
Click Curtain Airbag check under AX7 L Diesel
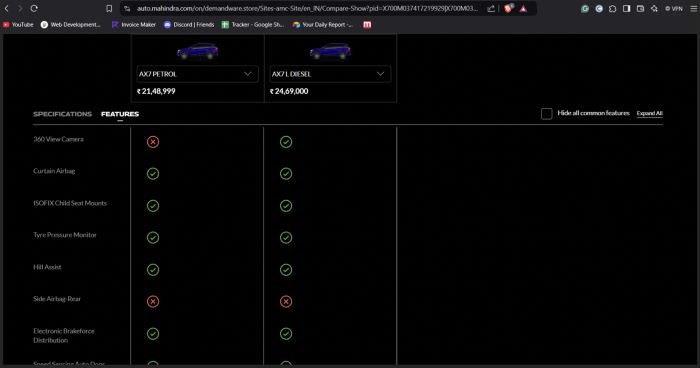286,173
